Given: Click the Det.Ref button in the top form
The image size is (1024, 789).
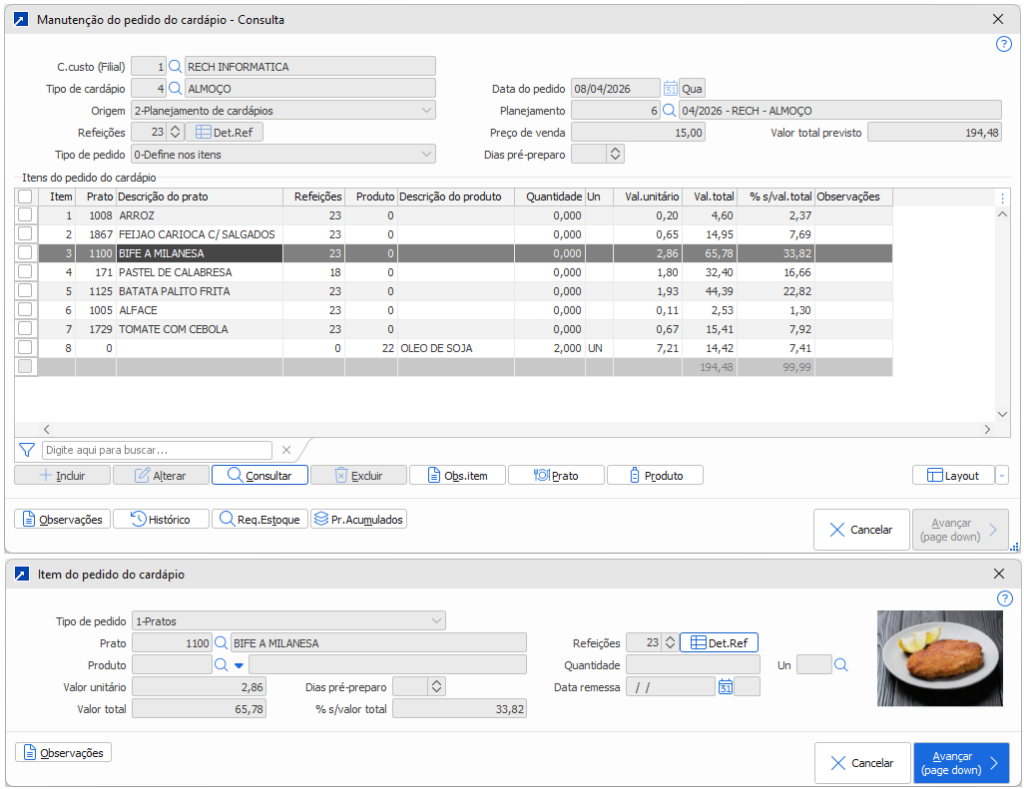Looking at the screenshot, I should pyautogui.click(x=224, y=132).
